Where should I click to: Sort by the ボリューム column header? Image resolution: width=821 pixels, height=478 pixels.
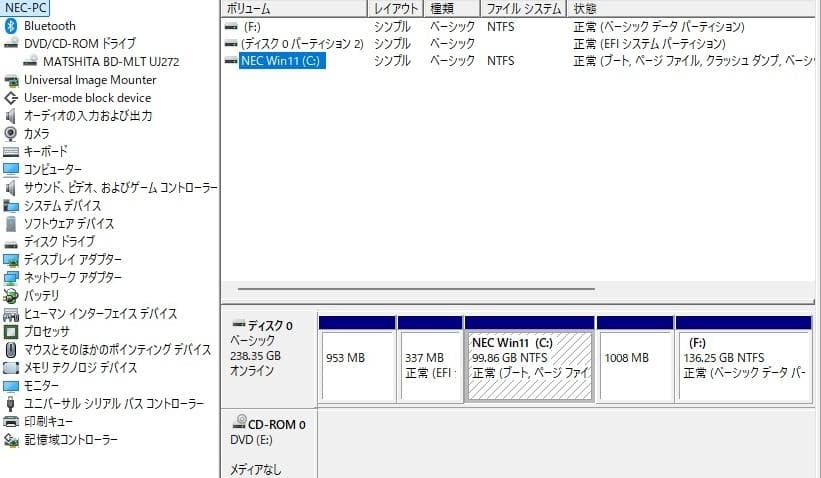(x=295, y=8)
